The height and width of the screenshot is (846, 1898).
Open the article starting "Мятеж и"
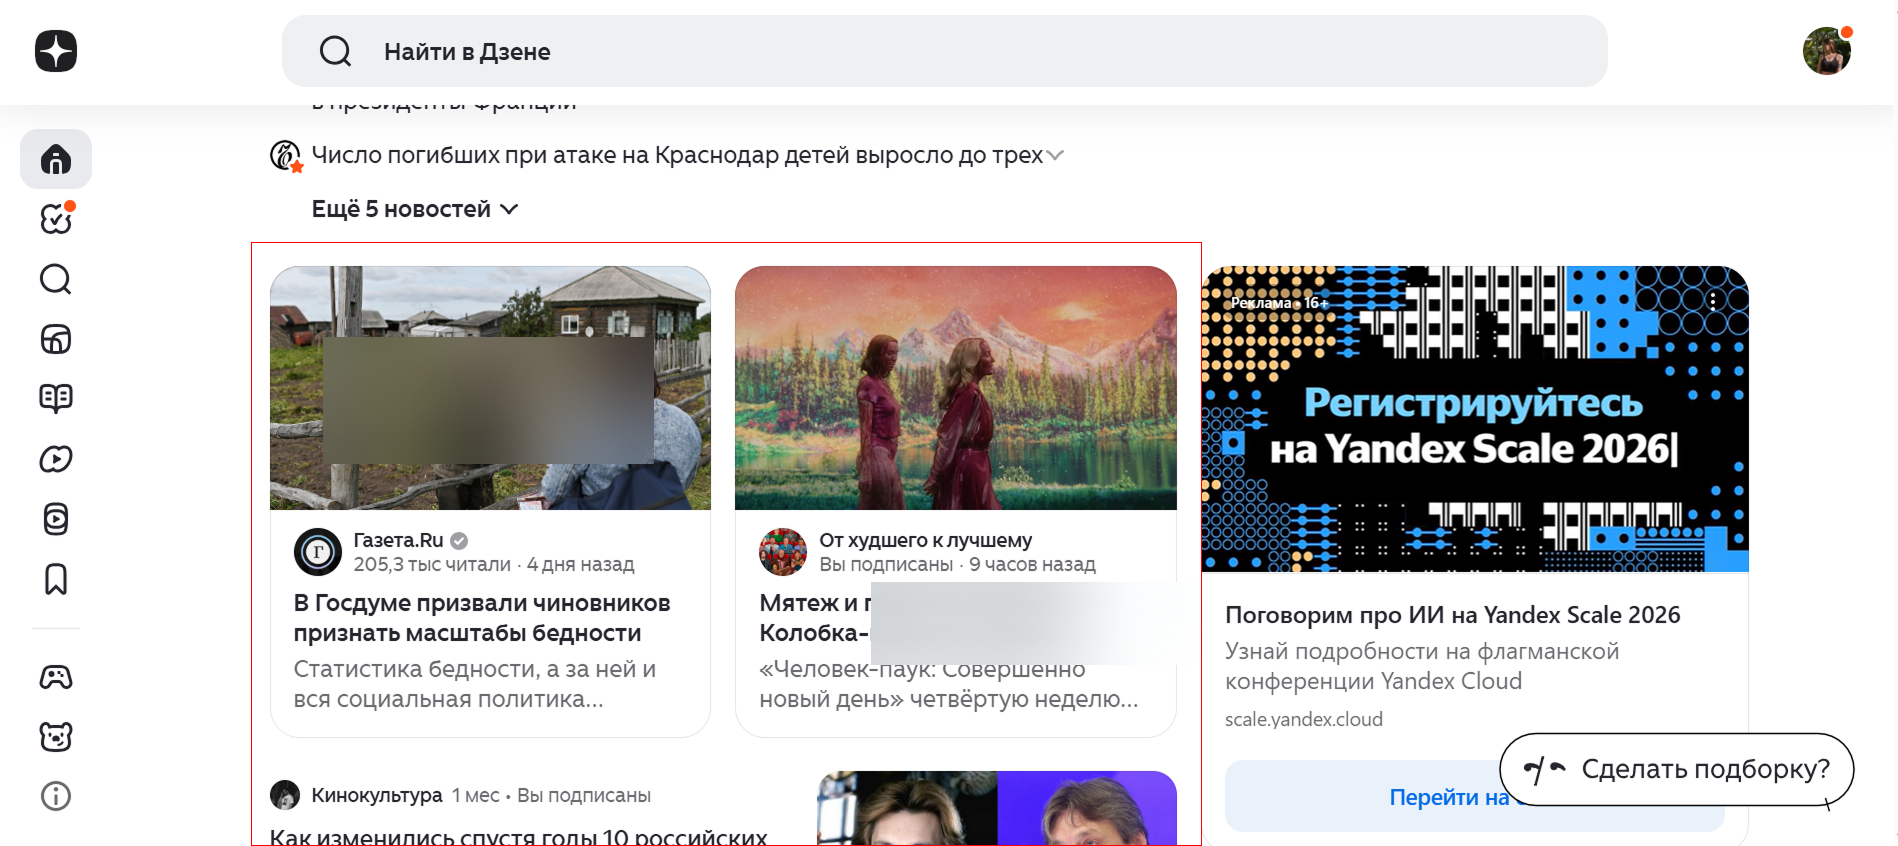815,618
